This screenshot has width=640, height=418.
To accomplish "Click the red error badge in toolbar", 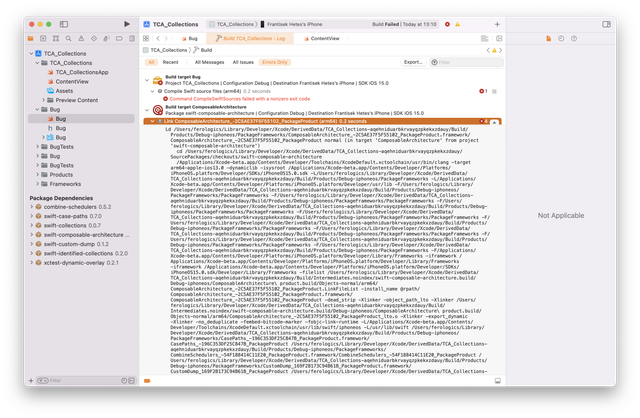I will pyautogui.click(x=447, y=24).
